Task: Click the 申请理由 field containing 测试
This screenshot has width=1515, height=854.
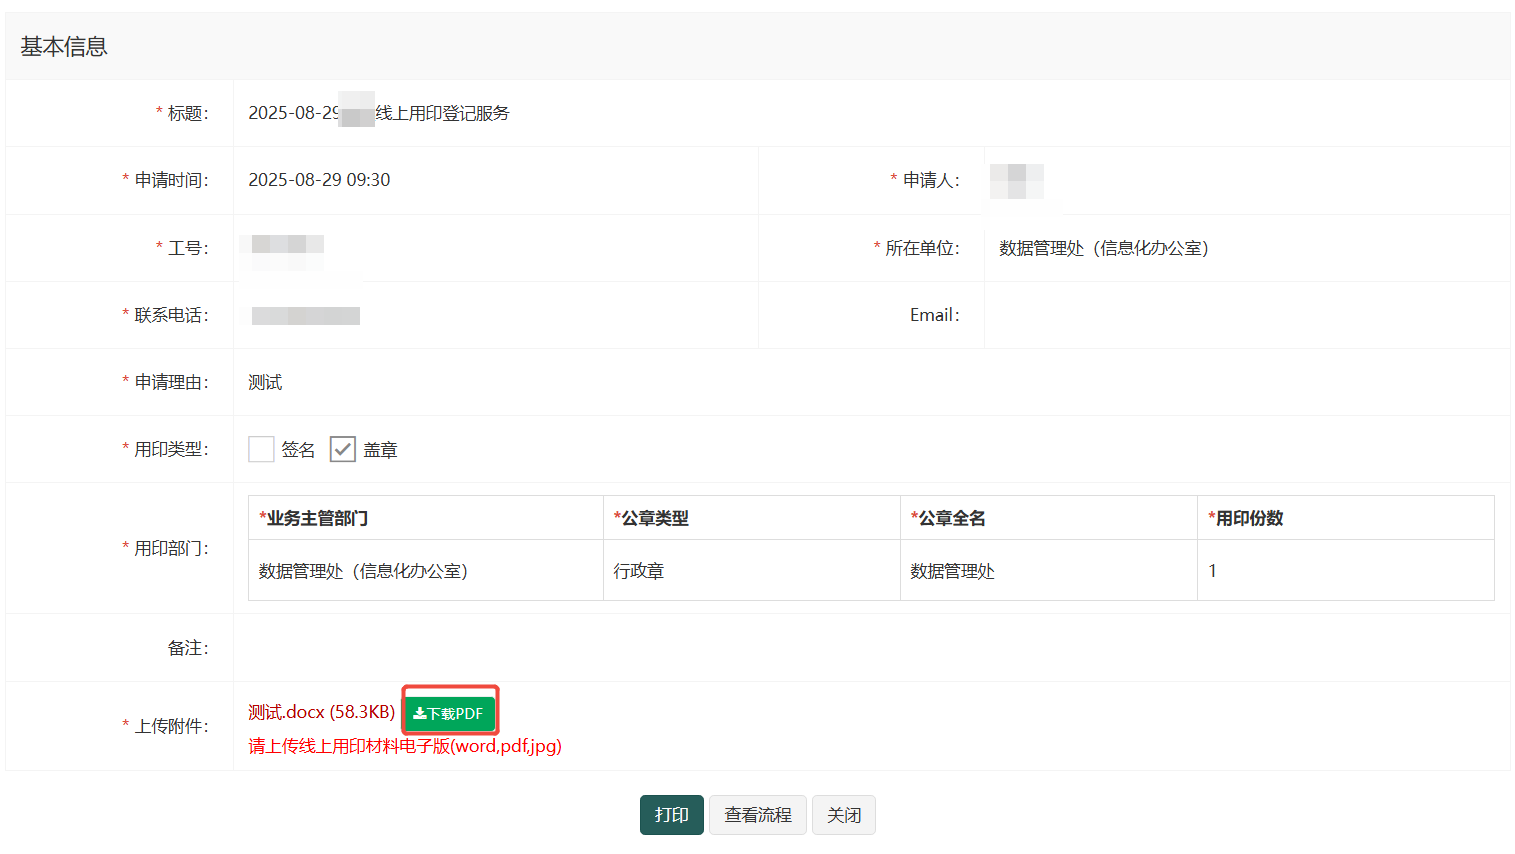Action: click(x=265, y=382)
